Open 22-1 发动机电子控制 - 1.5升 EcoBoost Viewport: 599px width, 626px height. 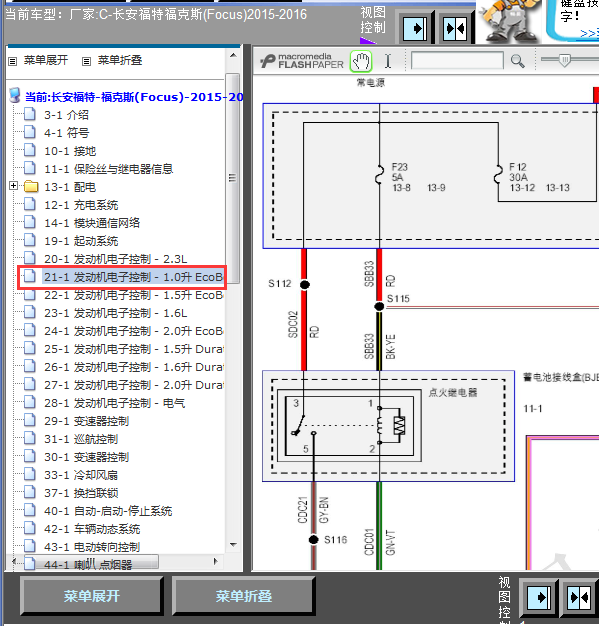[133, 295]
